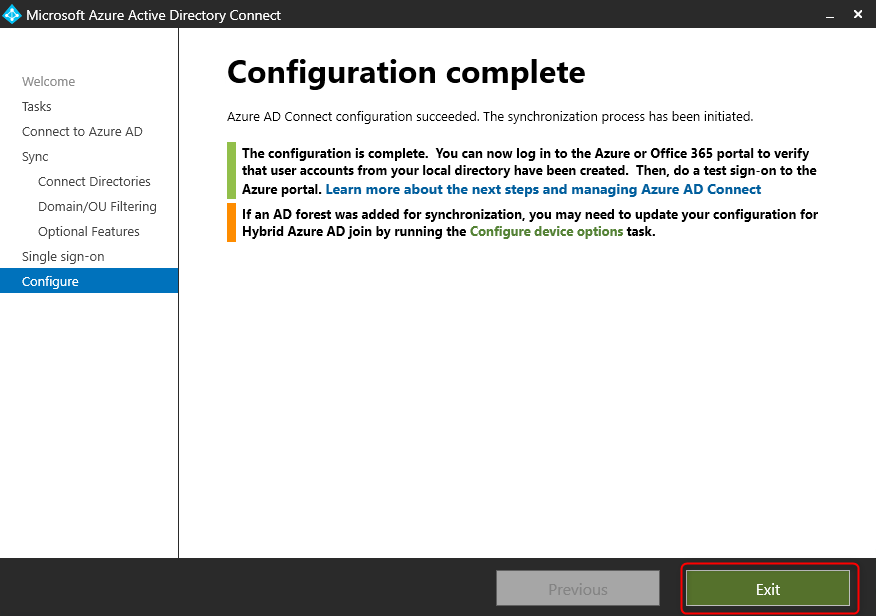Select Welcome in the sidebar
Image resolution: width=876 pixels, height=616 pixels.
tap(48, 81)
